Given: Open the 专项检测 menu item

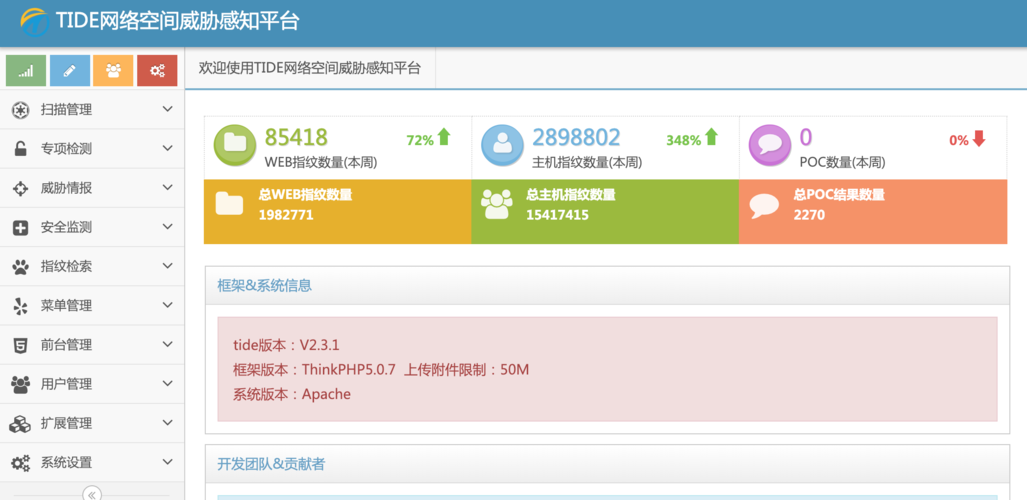Looking at the screenshot, I should click(92, 149).
